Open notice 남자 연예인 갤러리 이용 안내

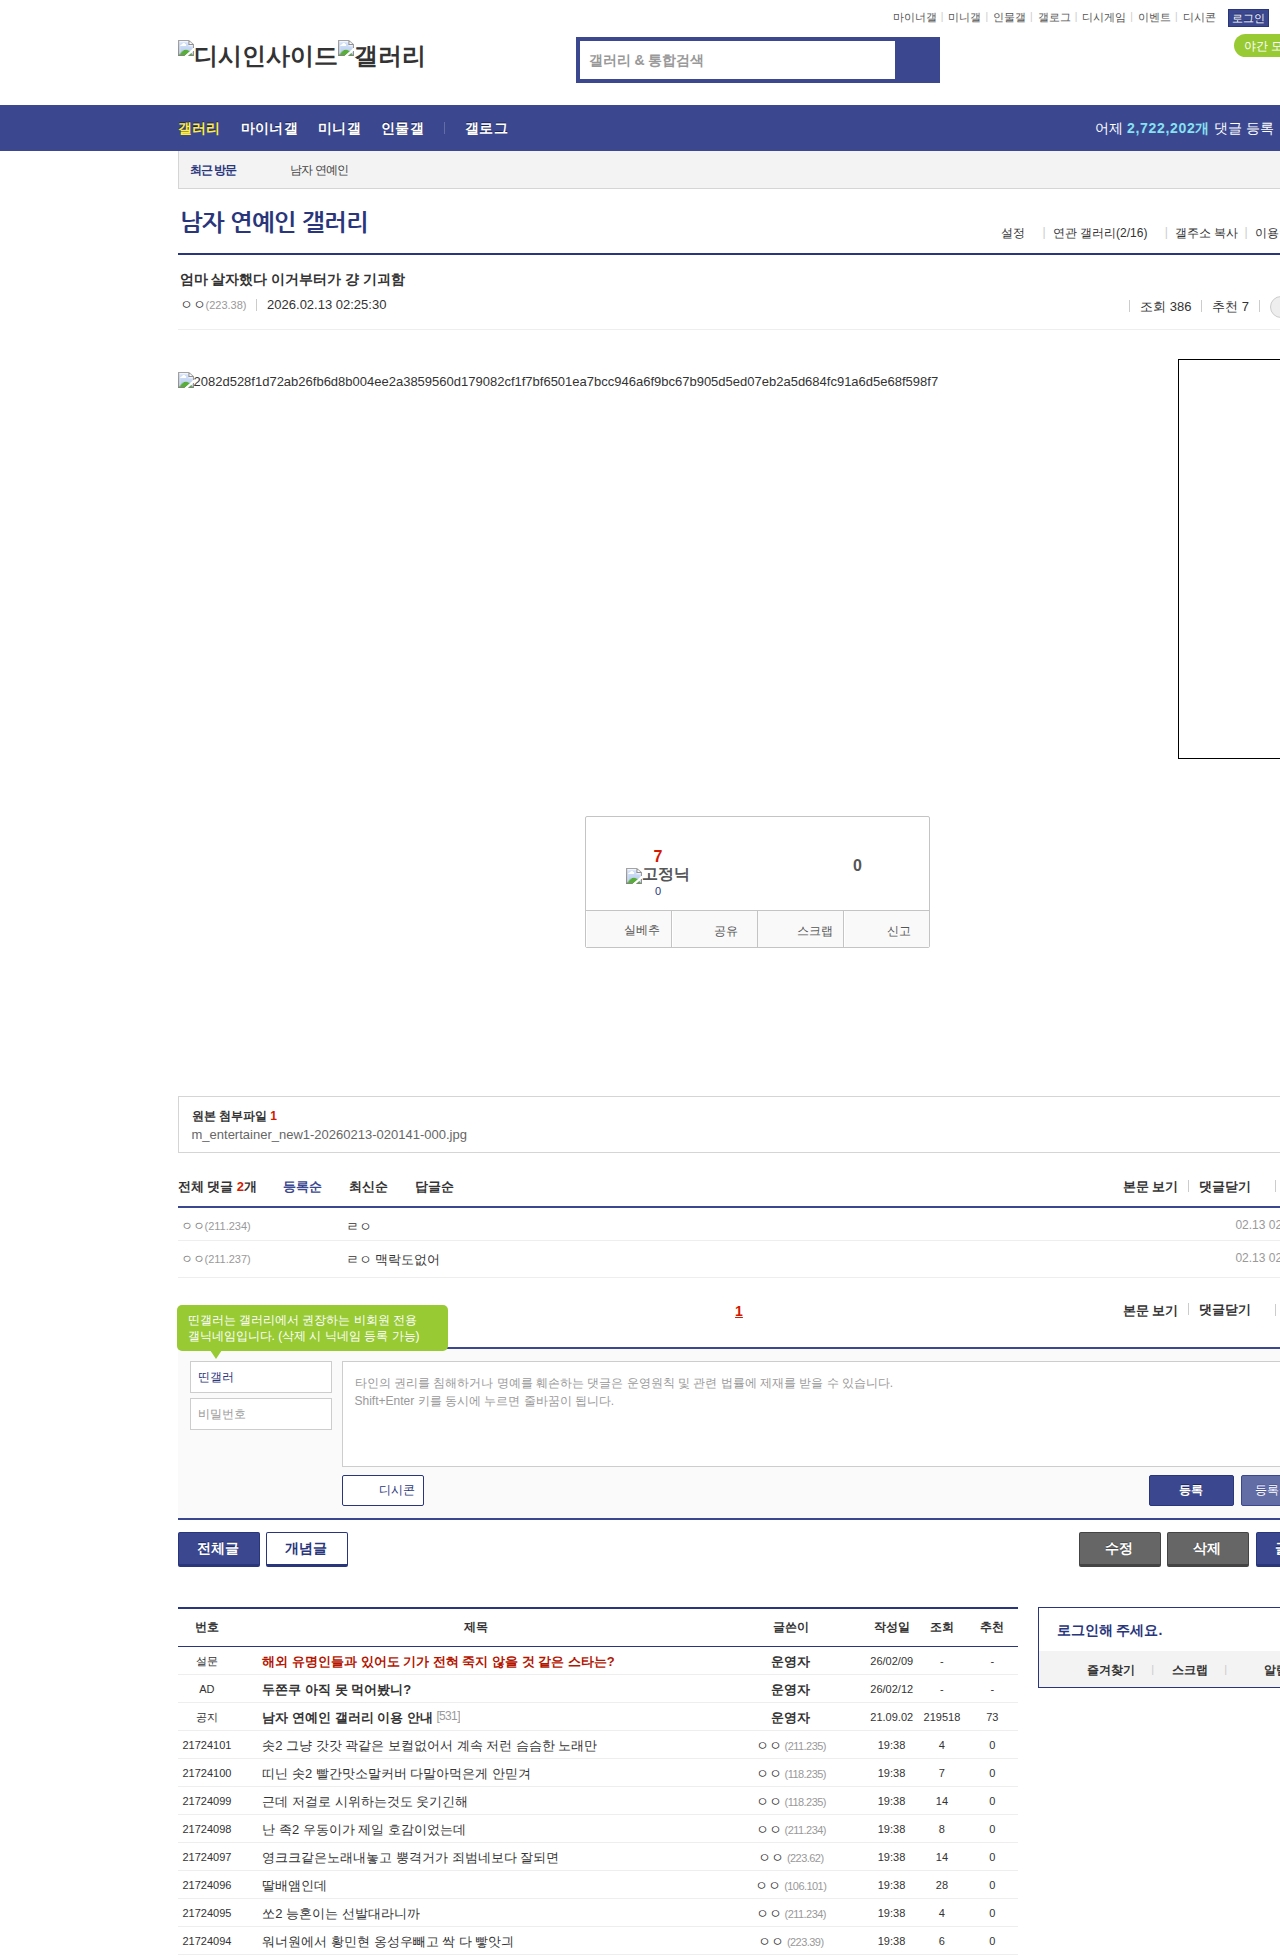pos(347,1717)
